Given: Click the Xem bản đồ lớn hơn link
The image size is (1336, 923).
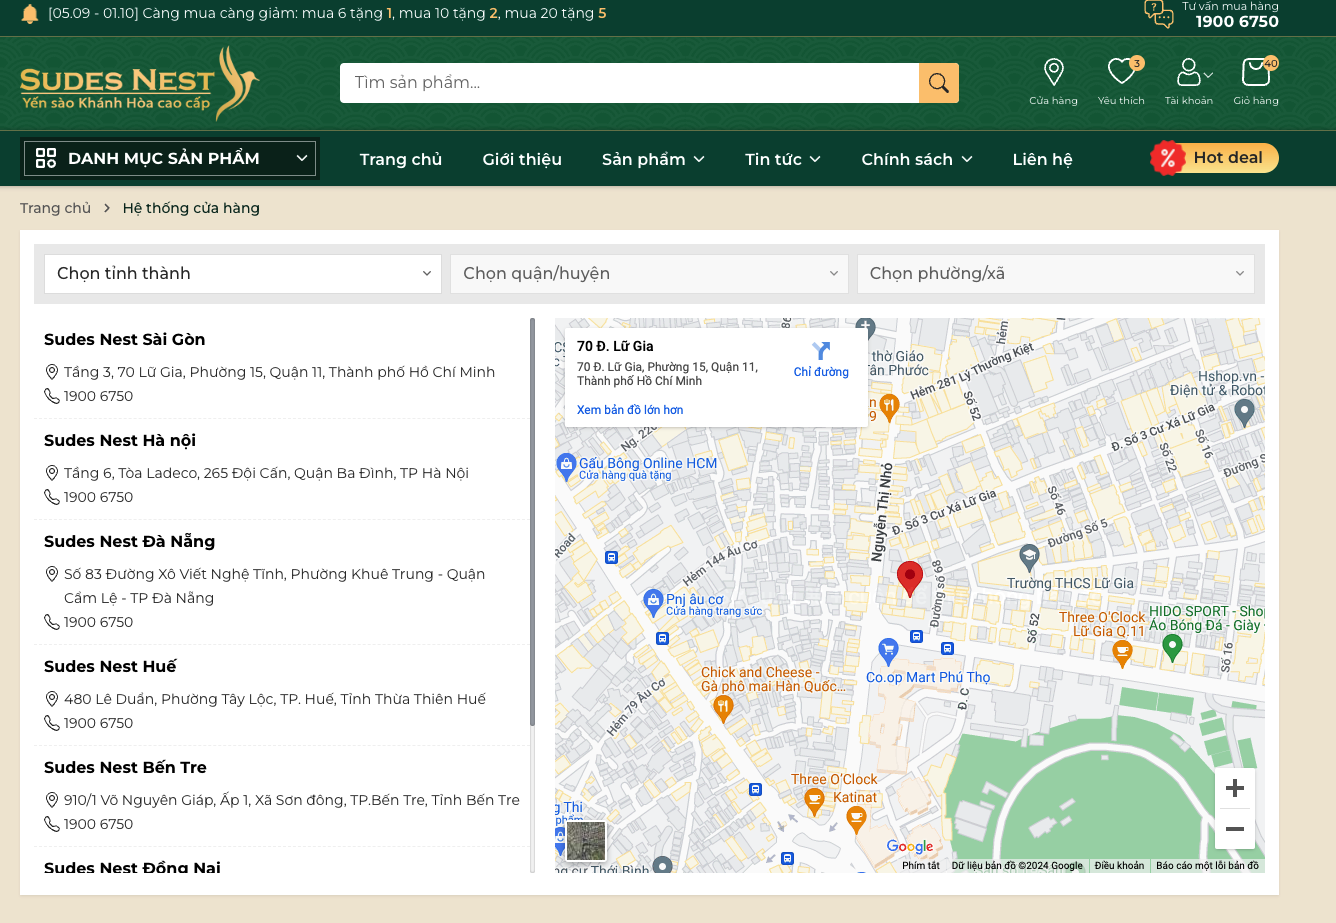Looking at the screenshot, I should tap(630, 410).
